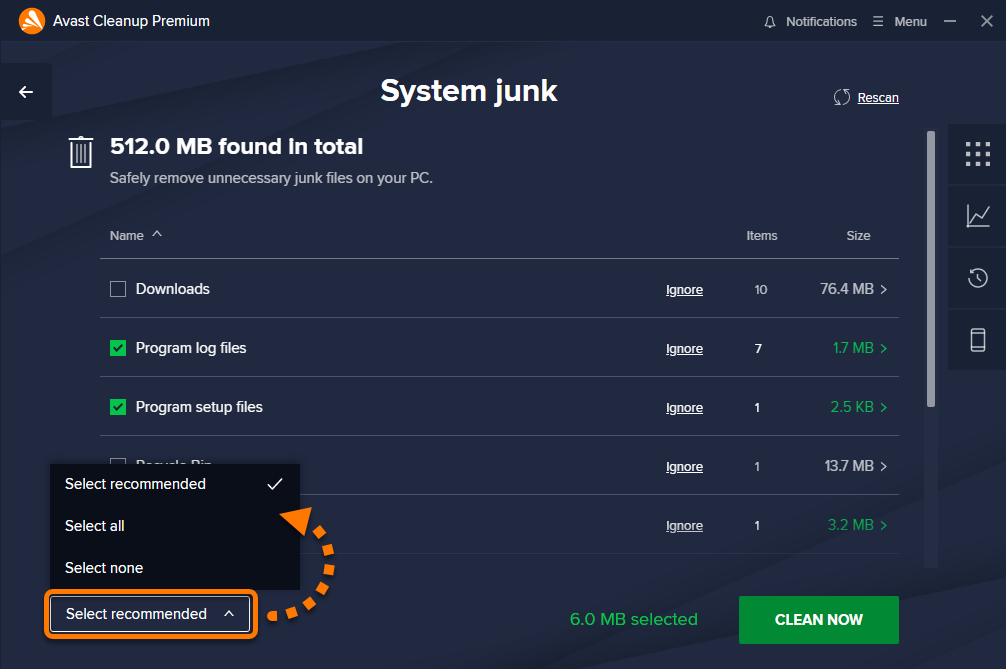
Task: Choose Select all from the menu
Action: click(x=175, y=526)
